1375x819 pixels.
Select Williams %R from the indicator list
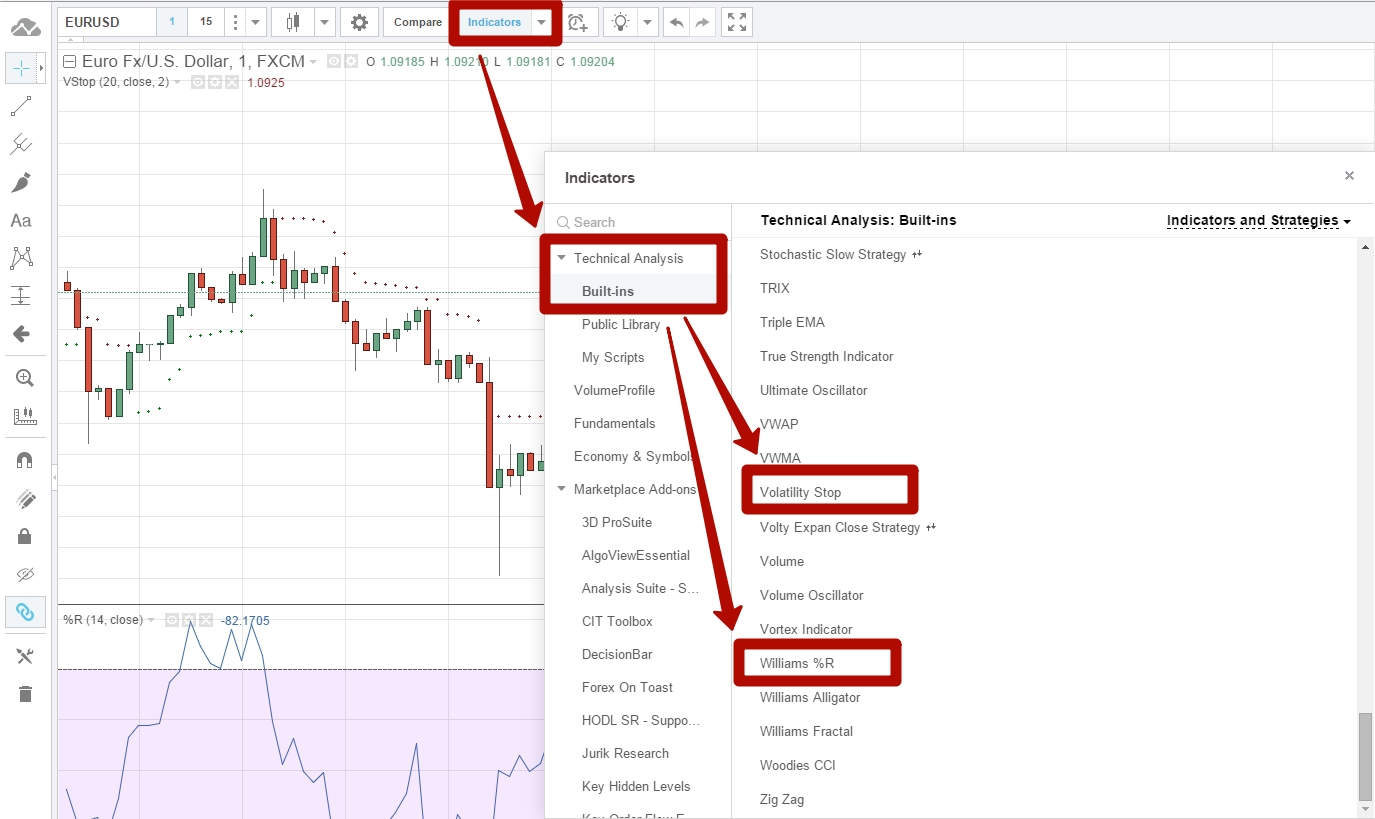[797, 663]
